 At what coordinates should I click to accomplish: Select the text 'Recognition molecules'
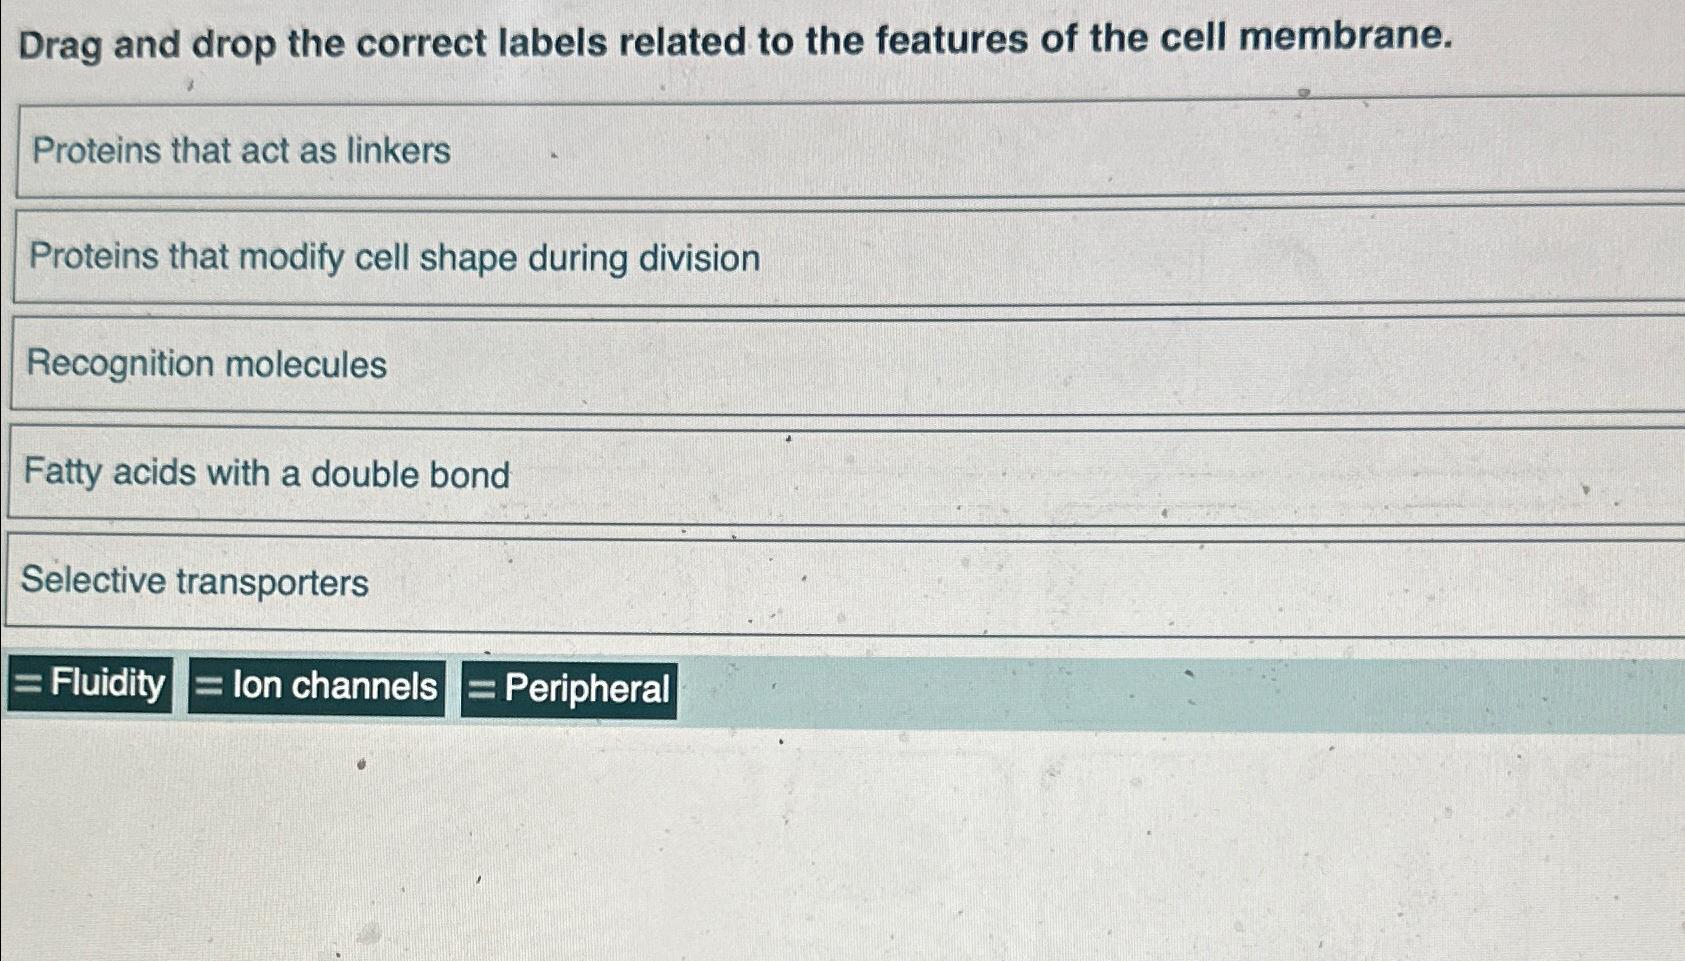click(206, 365)
